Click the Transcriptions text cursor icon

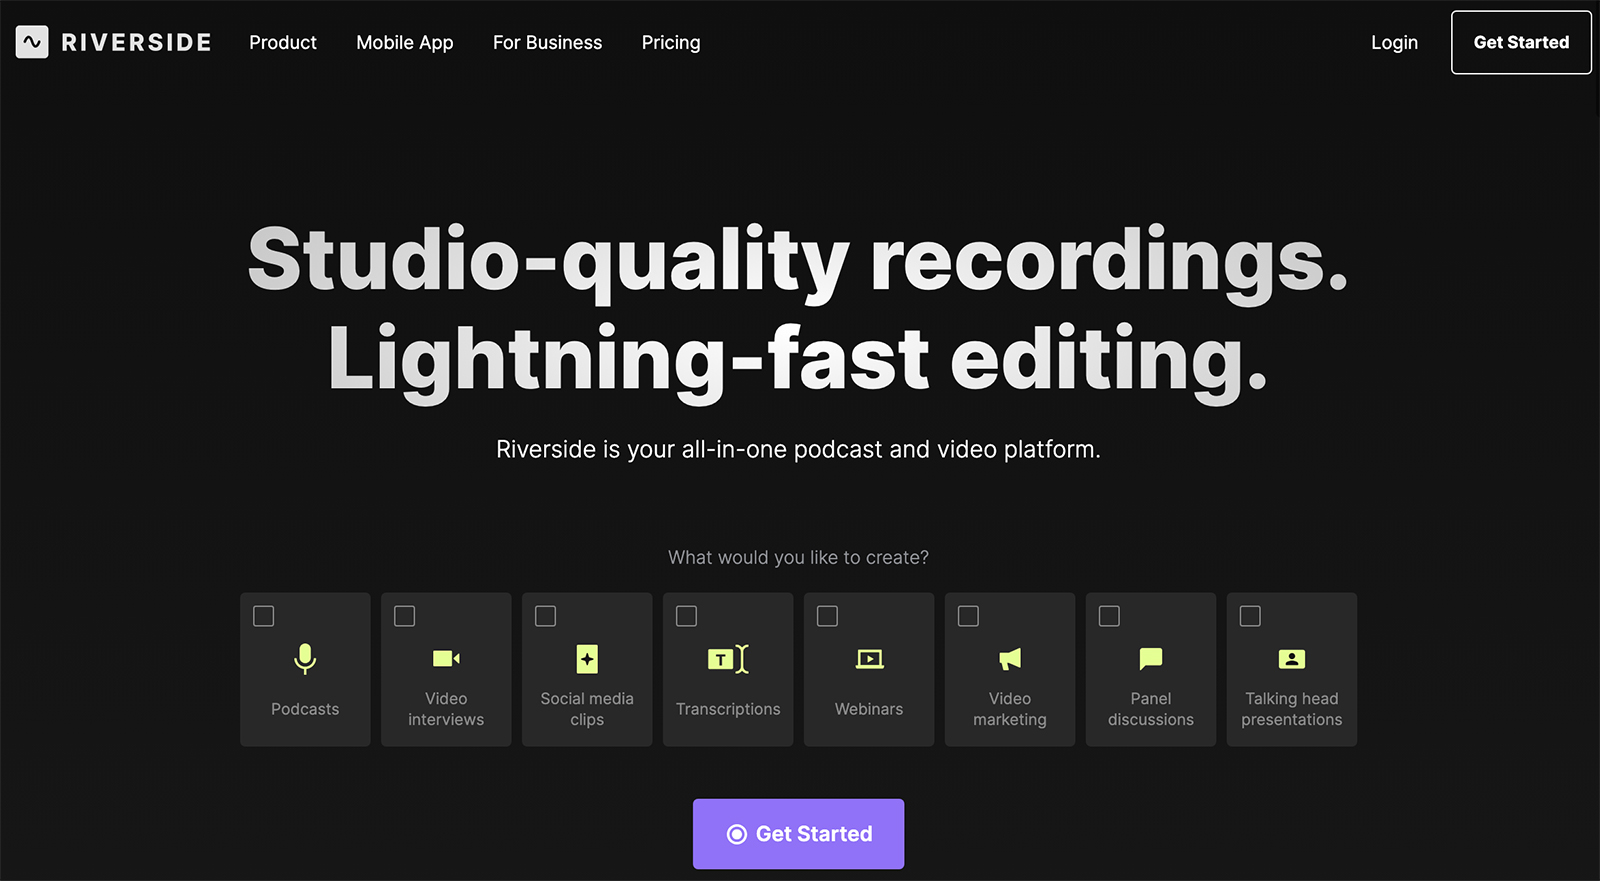[x=728, y=659]
